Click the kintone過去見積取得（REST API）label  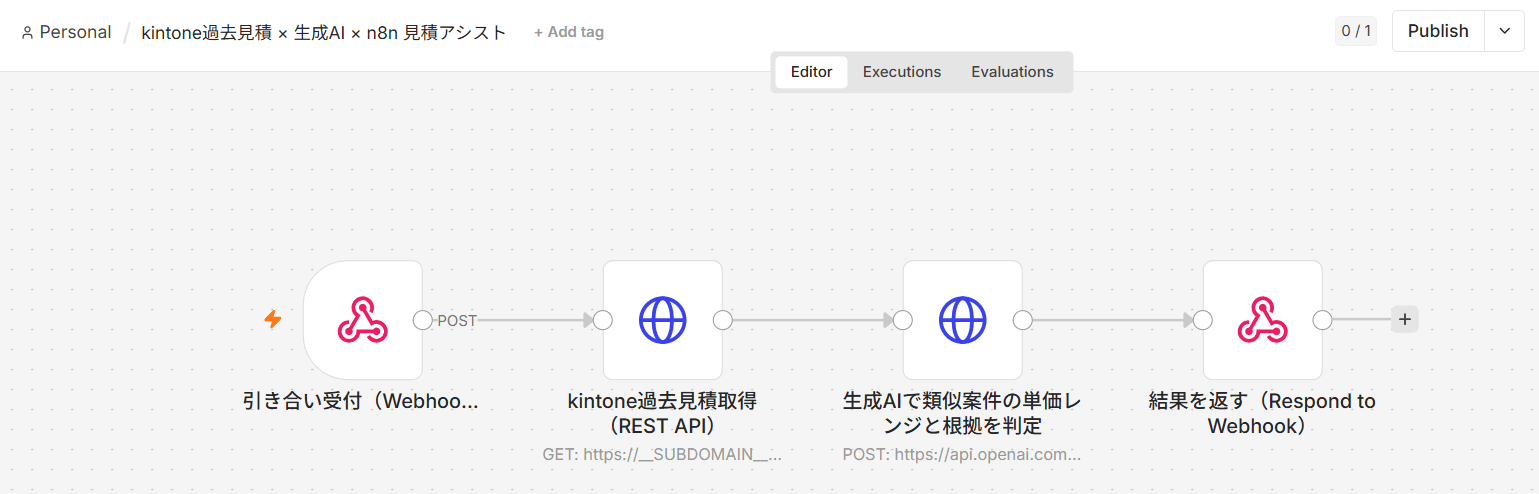[x=662, y=414]
